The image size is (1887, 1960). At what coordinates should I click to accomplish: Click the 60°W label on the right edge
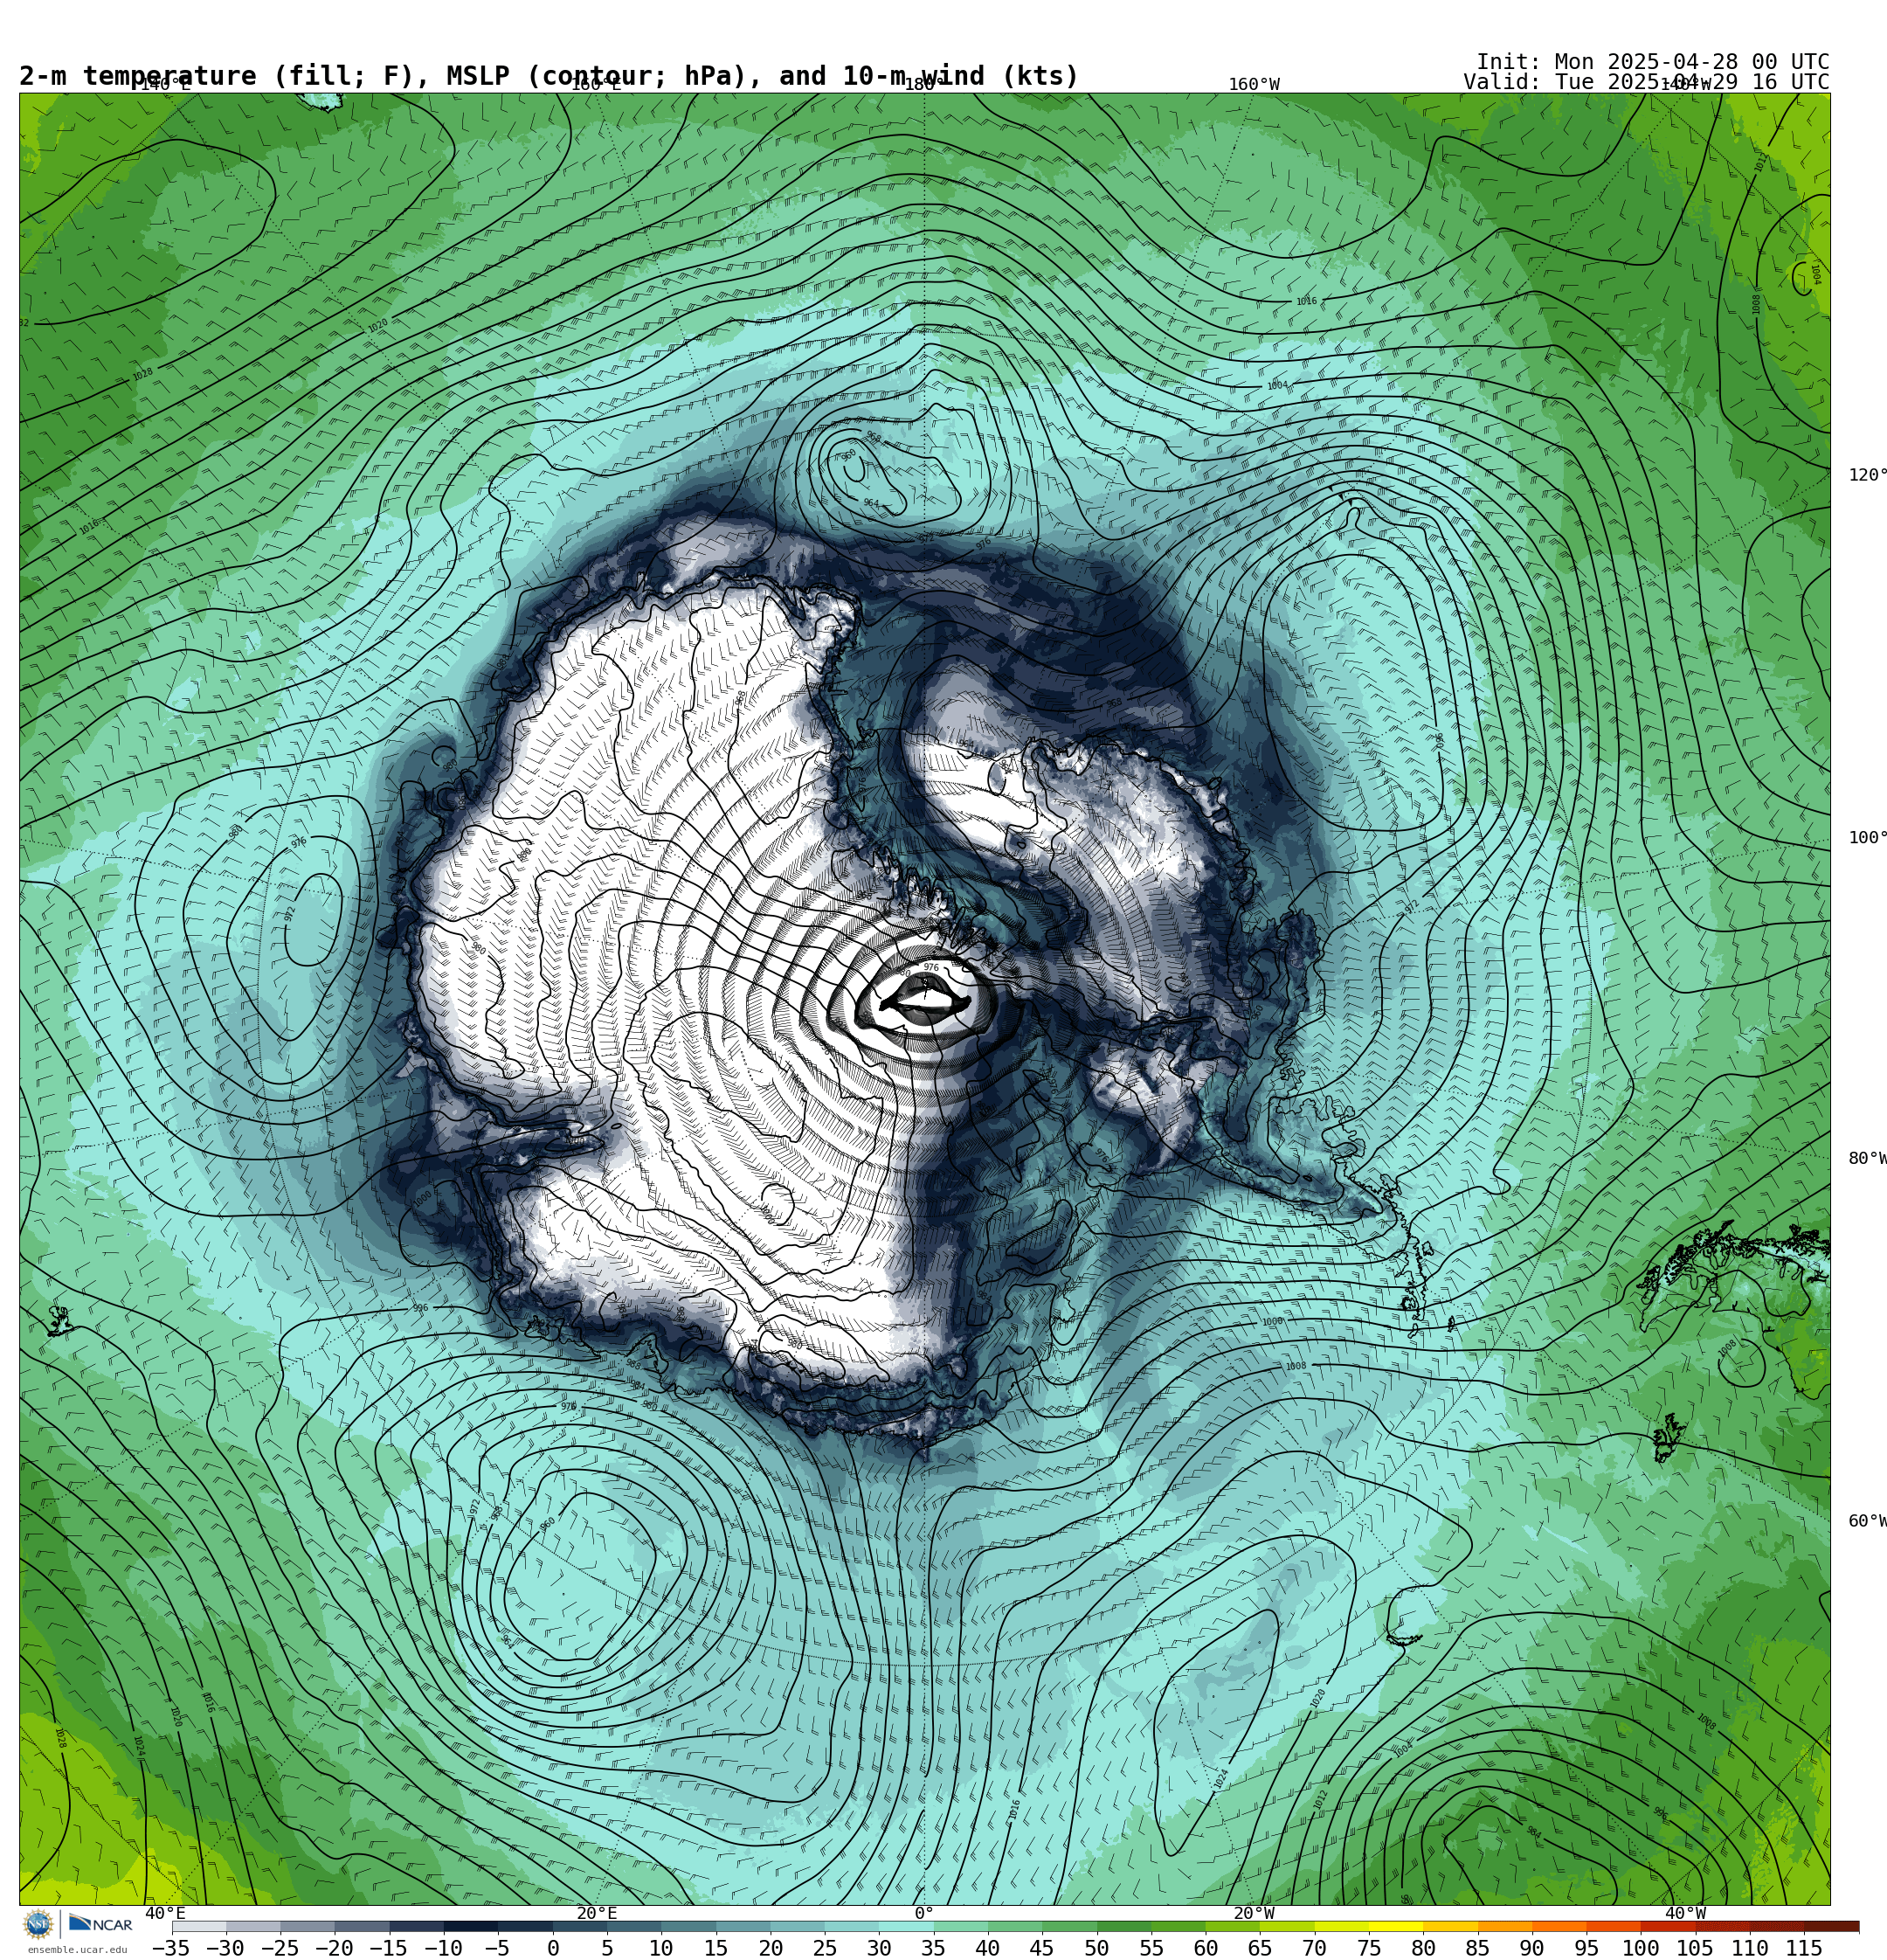pos(1867,1521)
